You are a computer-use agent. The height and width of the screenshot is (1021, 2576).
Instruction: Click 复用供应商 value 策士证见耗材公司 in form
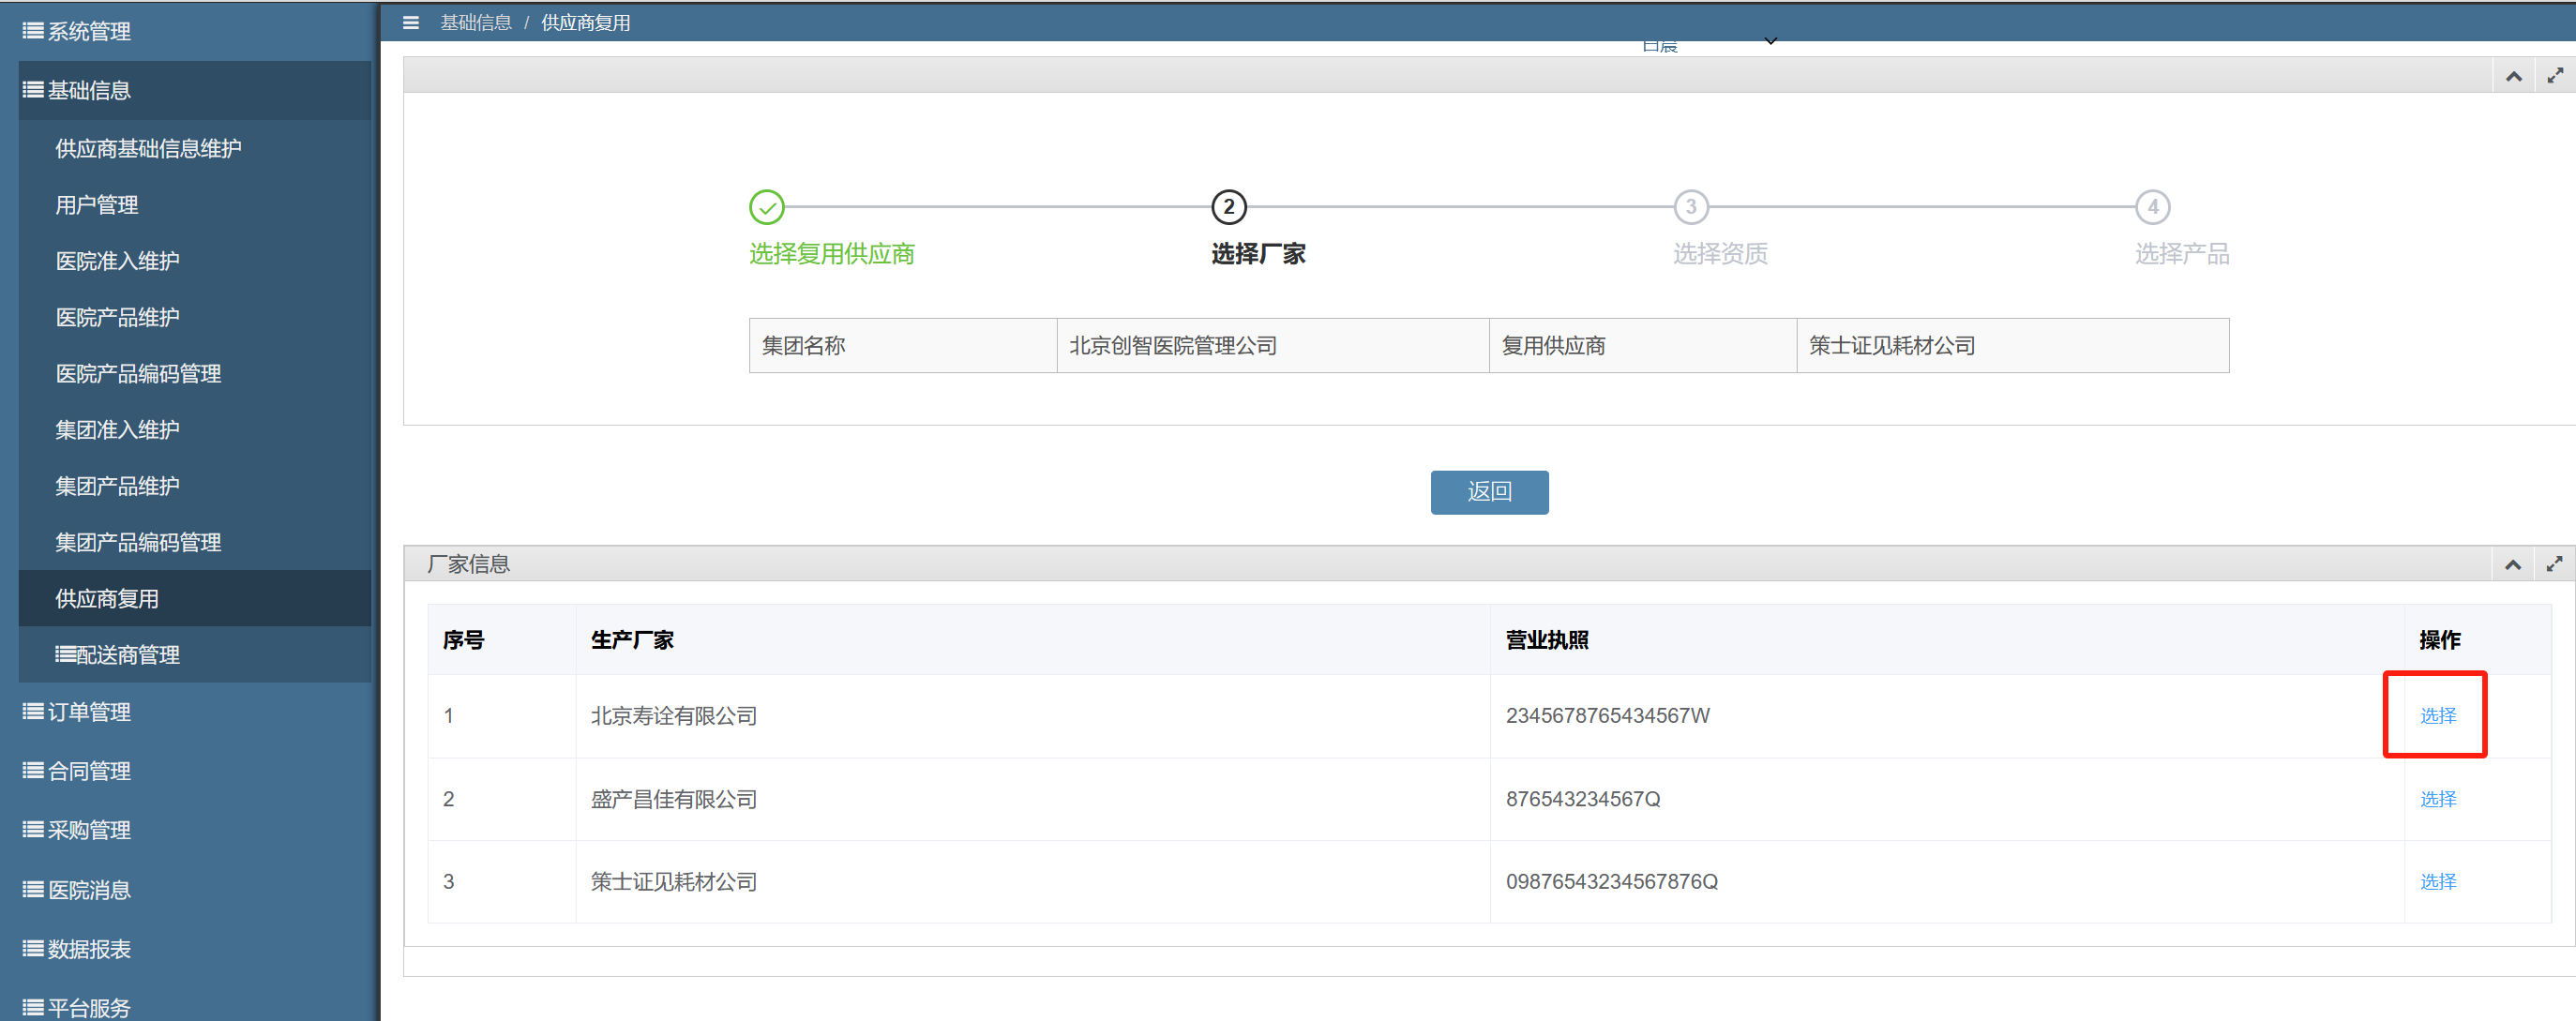point(2012,346)
